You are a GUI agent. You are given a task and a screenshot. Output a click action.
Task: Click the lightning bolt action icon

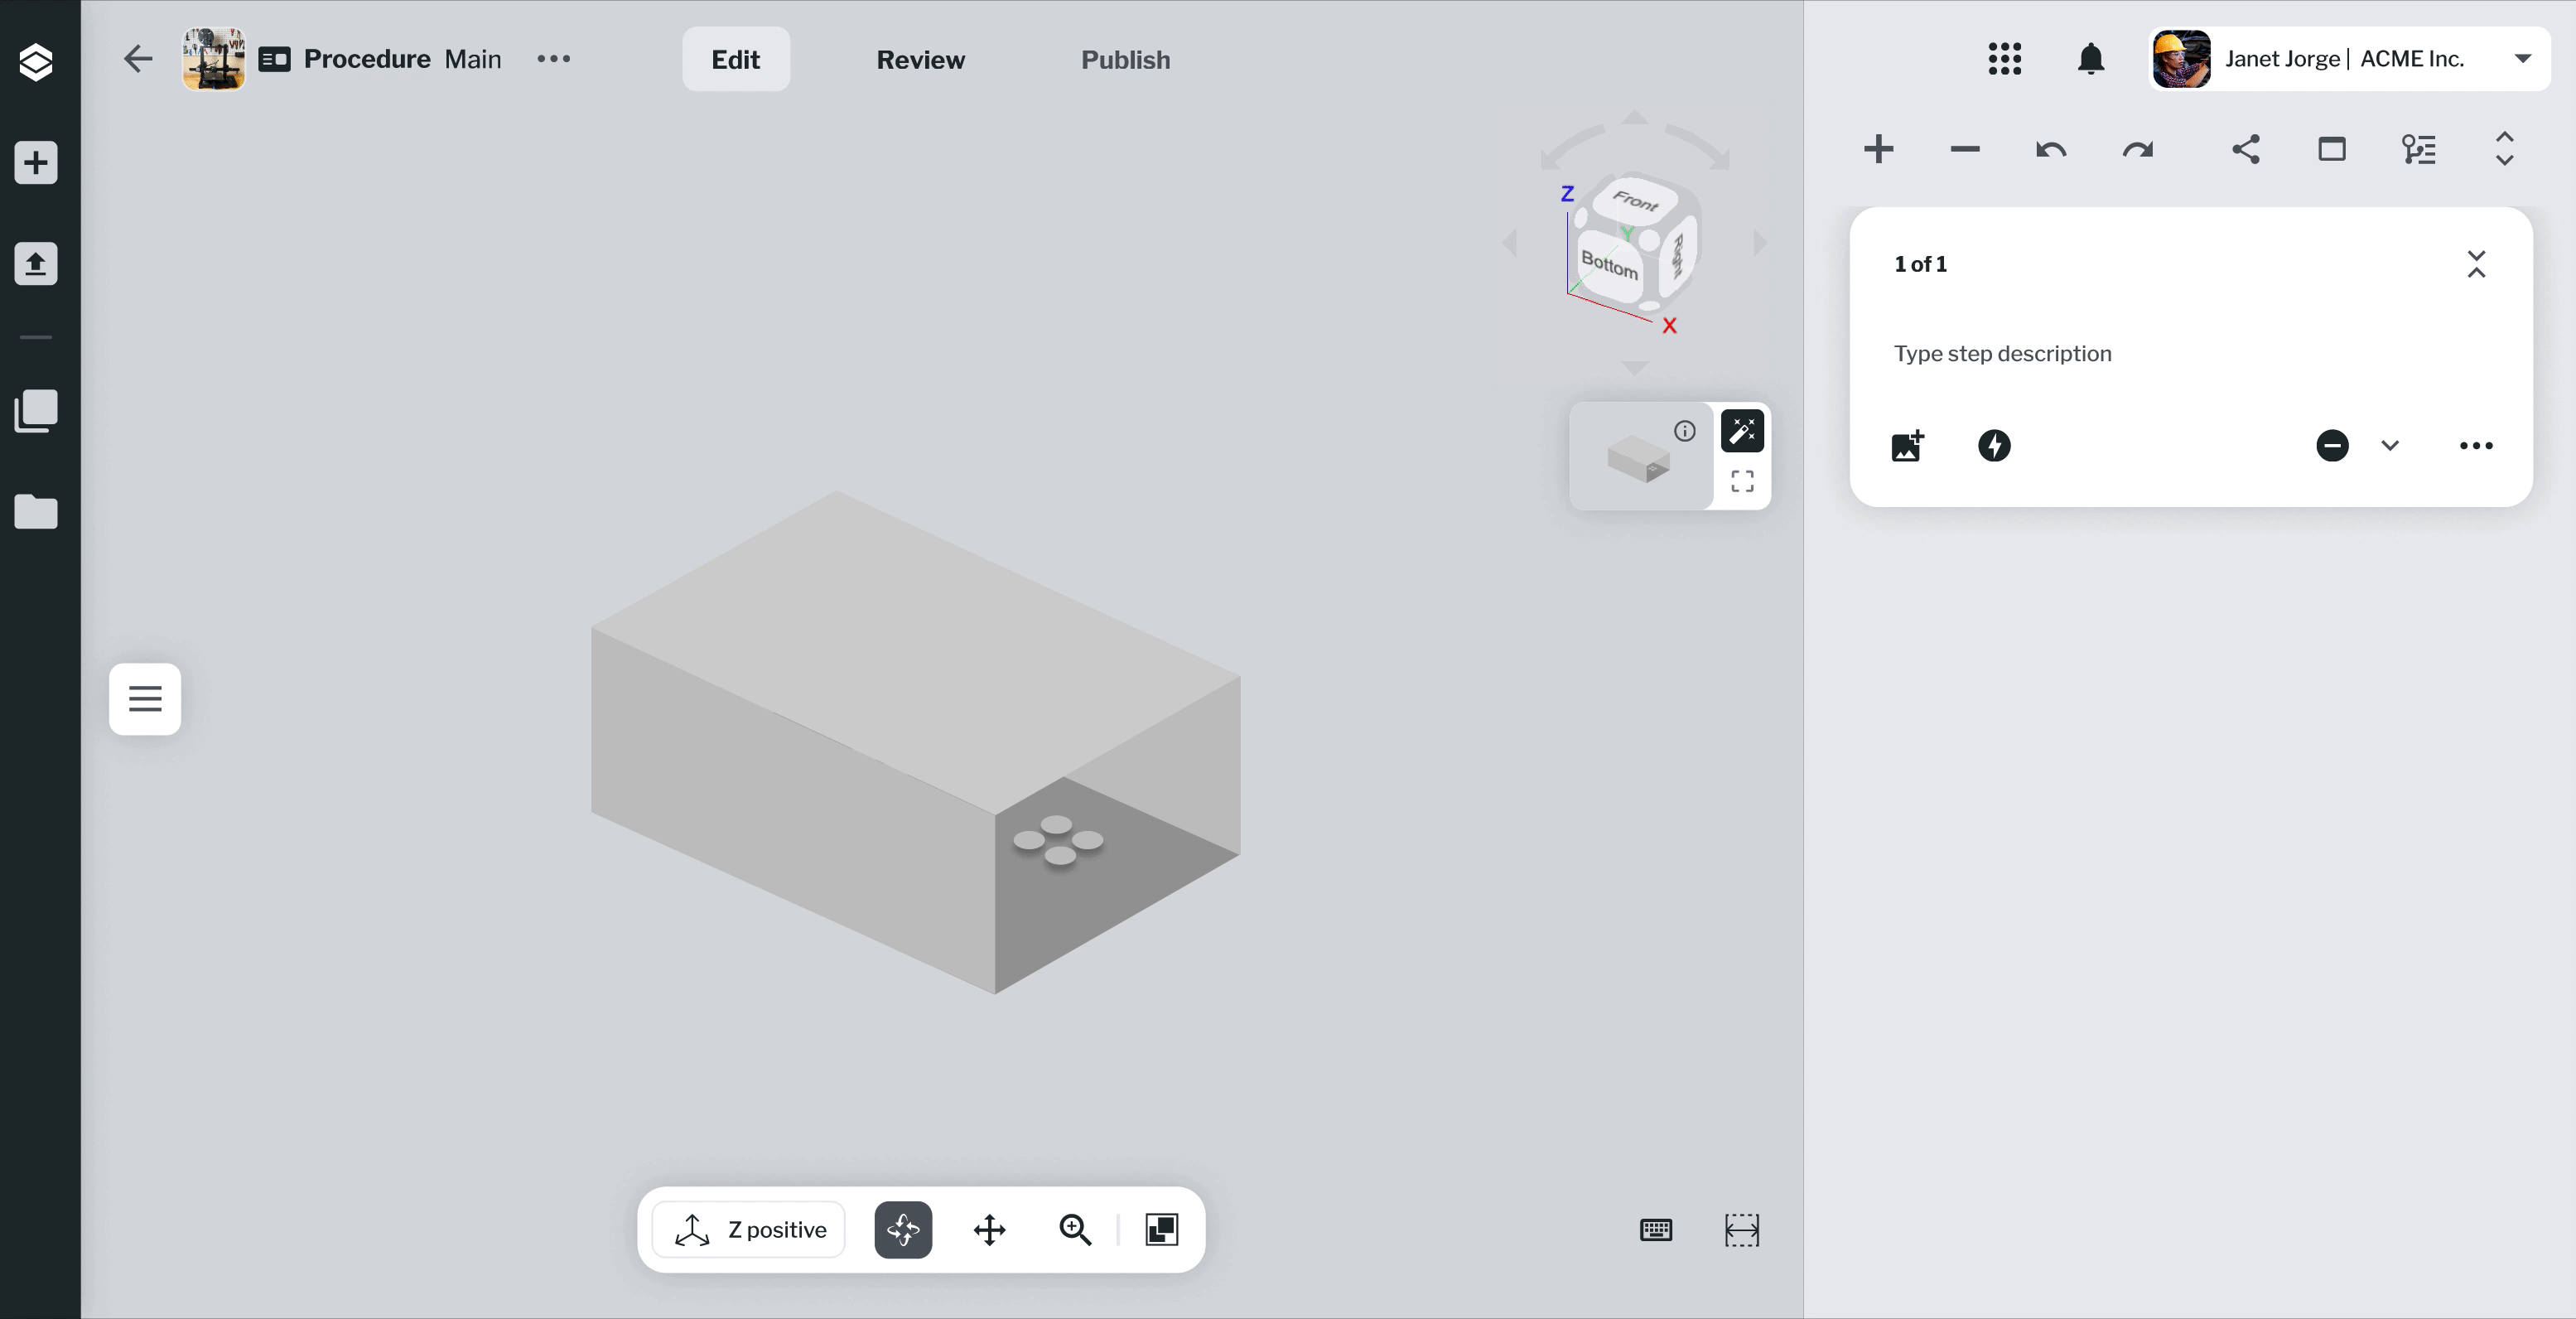coord(1994,446)
